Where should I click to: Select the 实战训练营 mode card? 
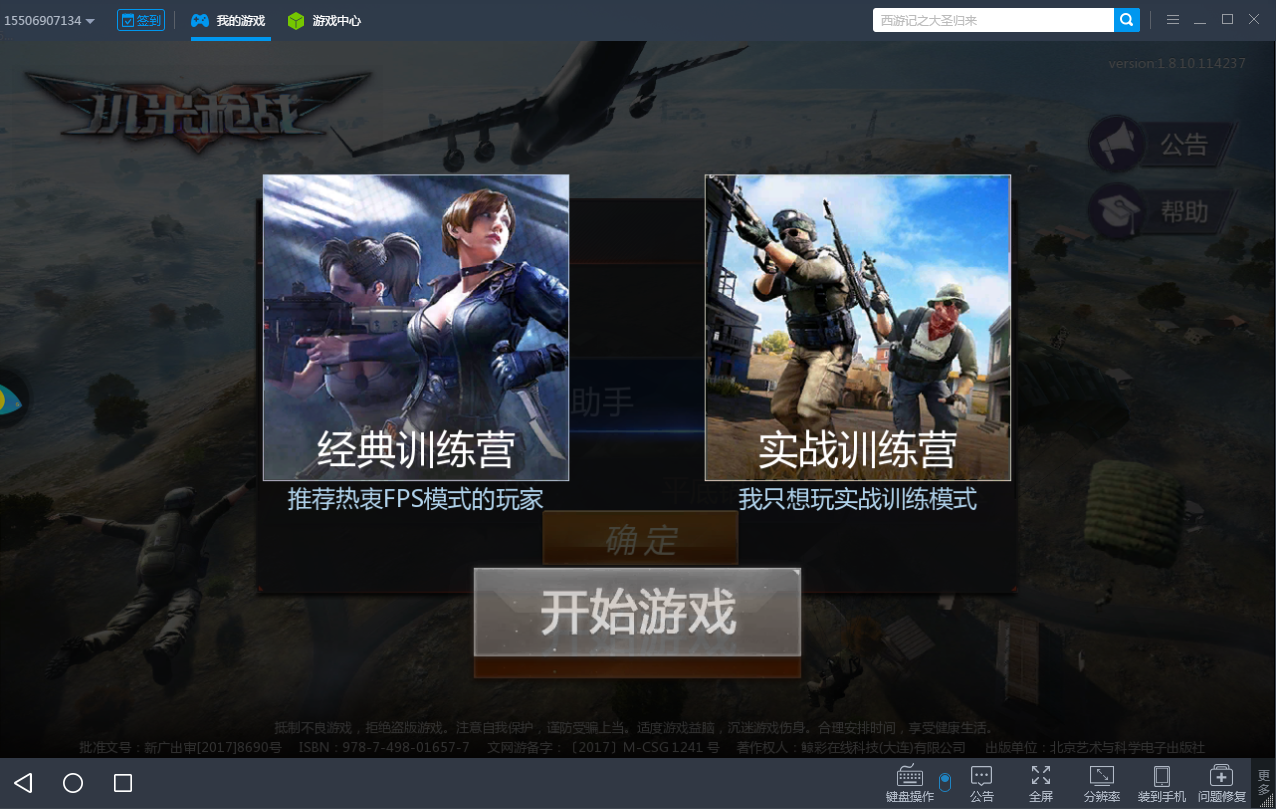(858, 328)
